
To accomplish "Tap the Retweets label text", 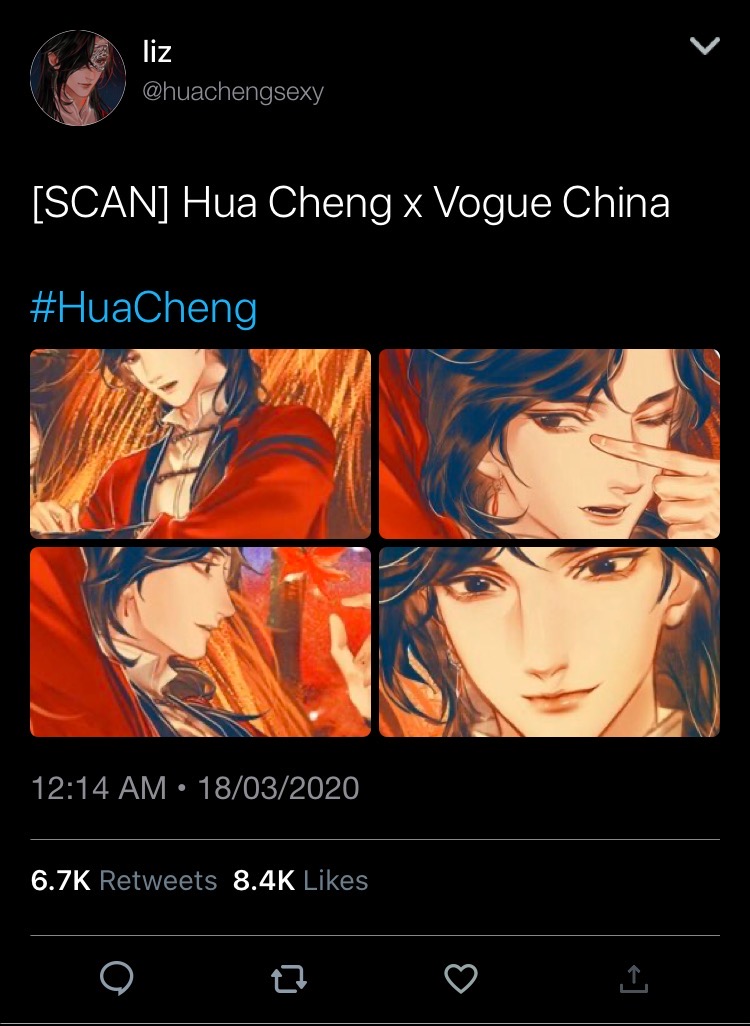I will (158, 880).
